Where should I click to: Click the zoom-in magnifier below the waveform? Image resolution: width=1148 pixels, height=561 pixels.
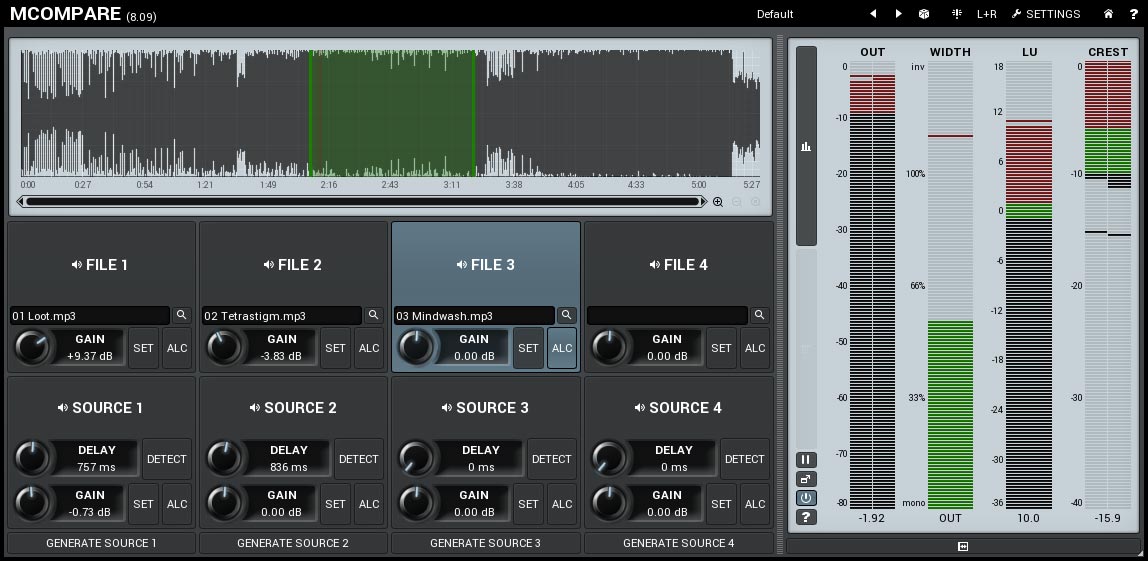pos(718,202)
